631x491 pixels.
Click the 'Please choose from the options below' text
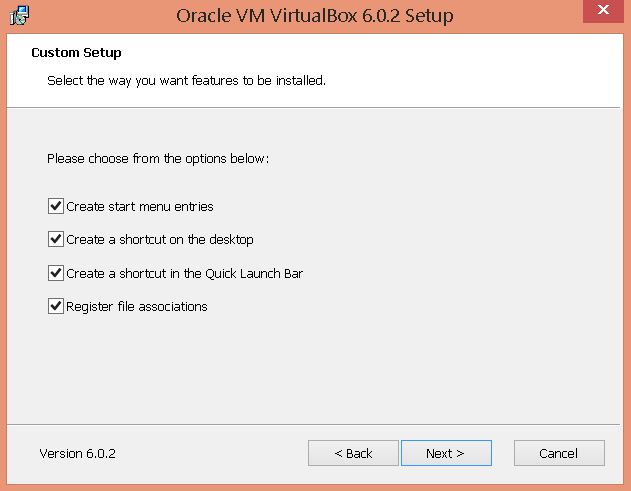pyautogui.click(x=158, y=159)
